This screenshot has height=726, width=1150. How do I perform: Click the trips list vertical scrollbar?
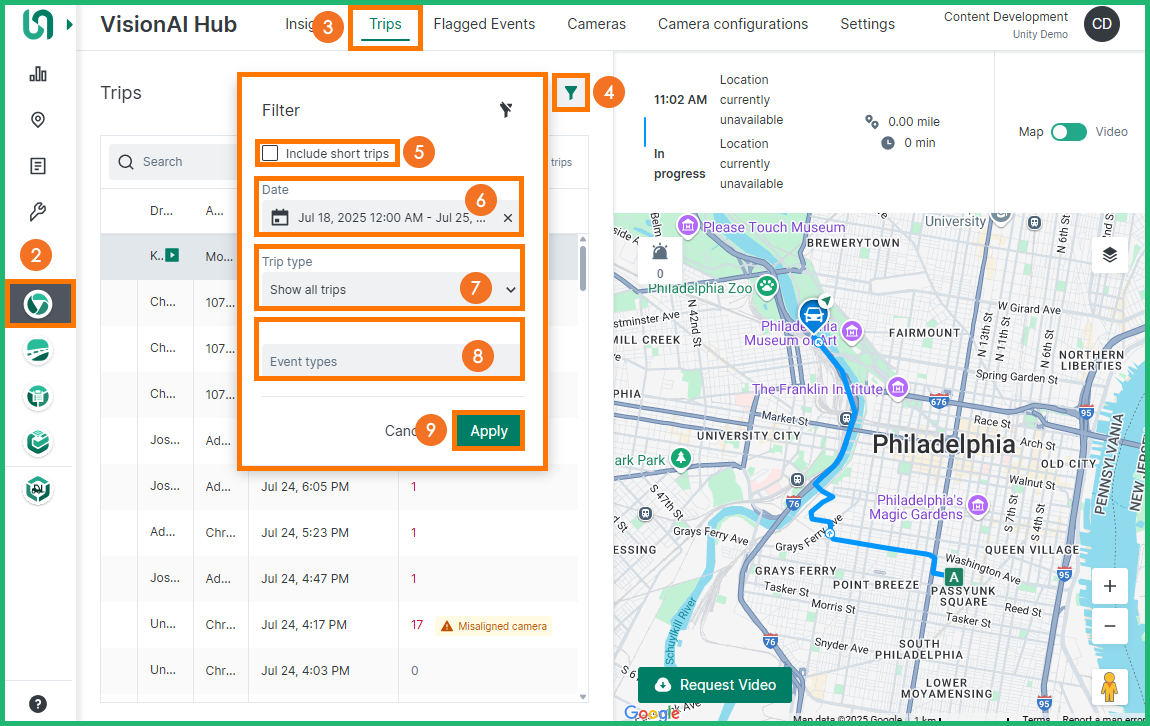click(583, 265)
